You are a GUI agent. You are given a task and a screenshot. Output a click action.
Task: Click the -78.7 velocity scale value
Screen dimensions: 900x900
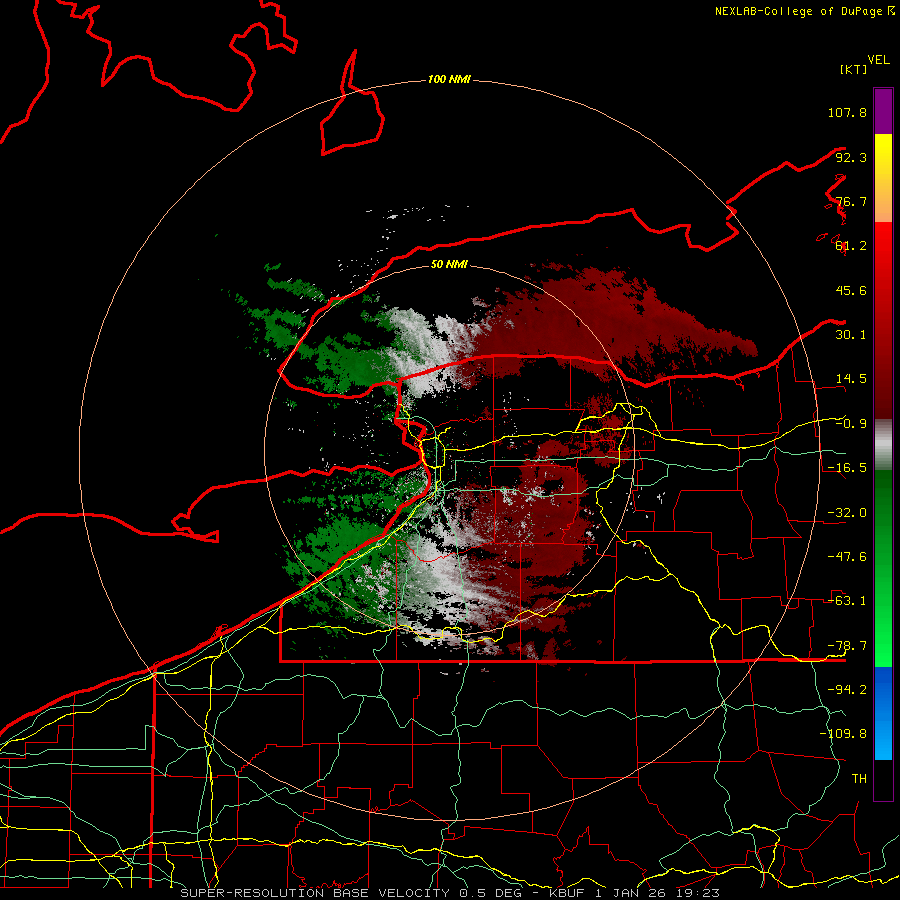[847, 646]
